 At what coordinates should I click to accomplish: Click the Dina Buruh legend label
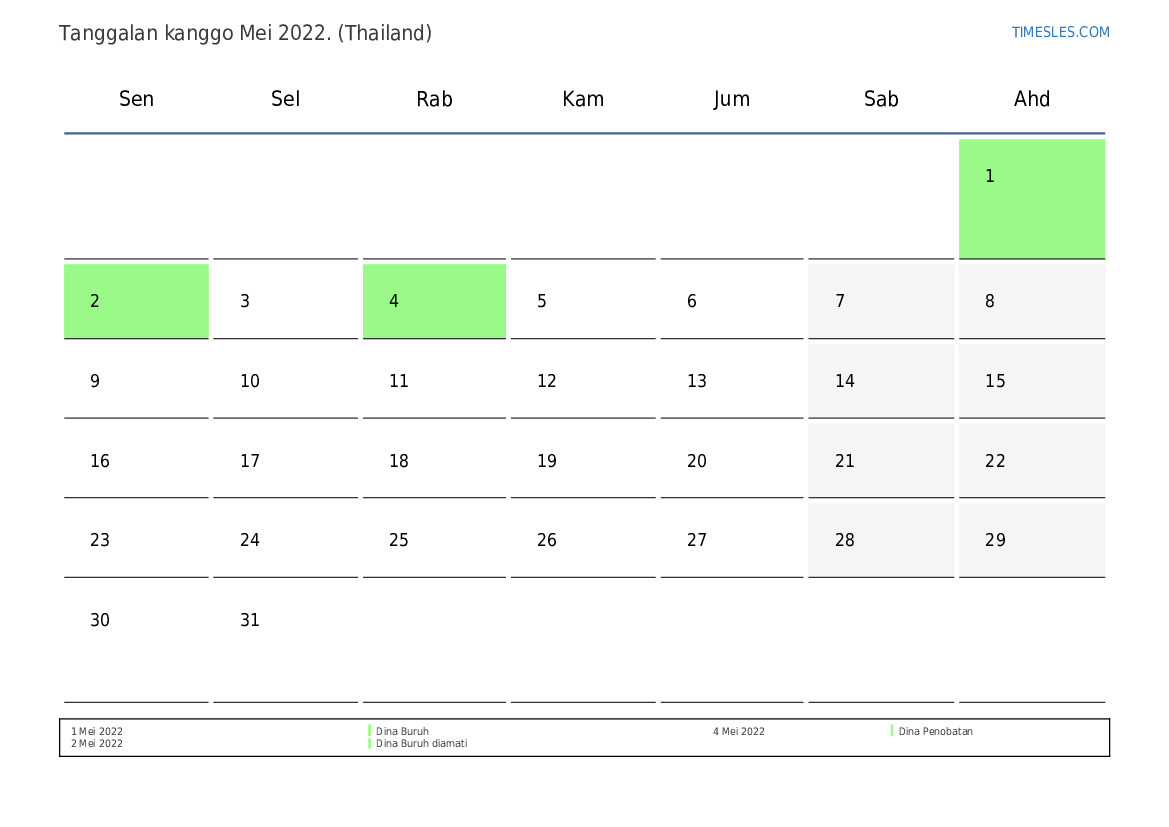point(402,732)
